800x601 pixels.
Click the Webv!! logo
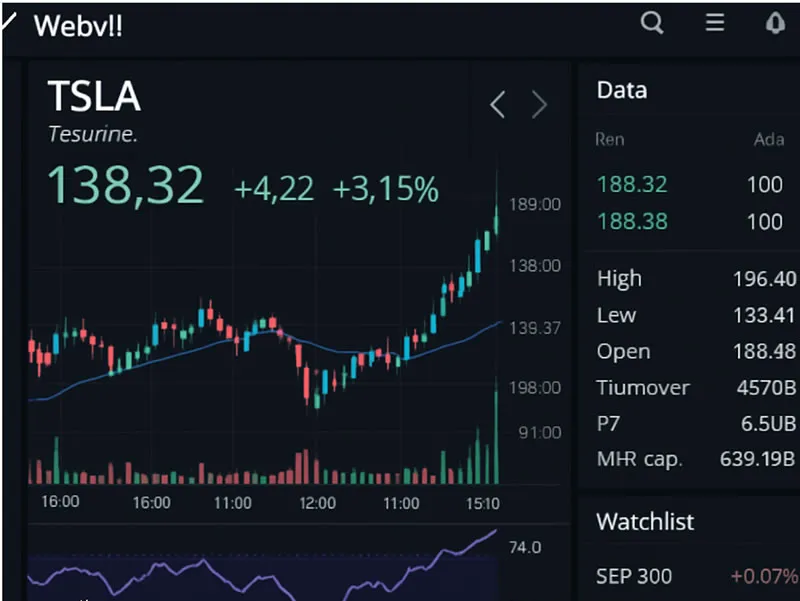click(78, 26)
